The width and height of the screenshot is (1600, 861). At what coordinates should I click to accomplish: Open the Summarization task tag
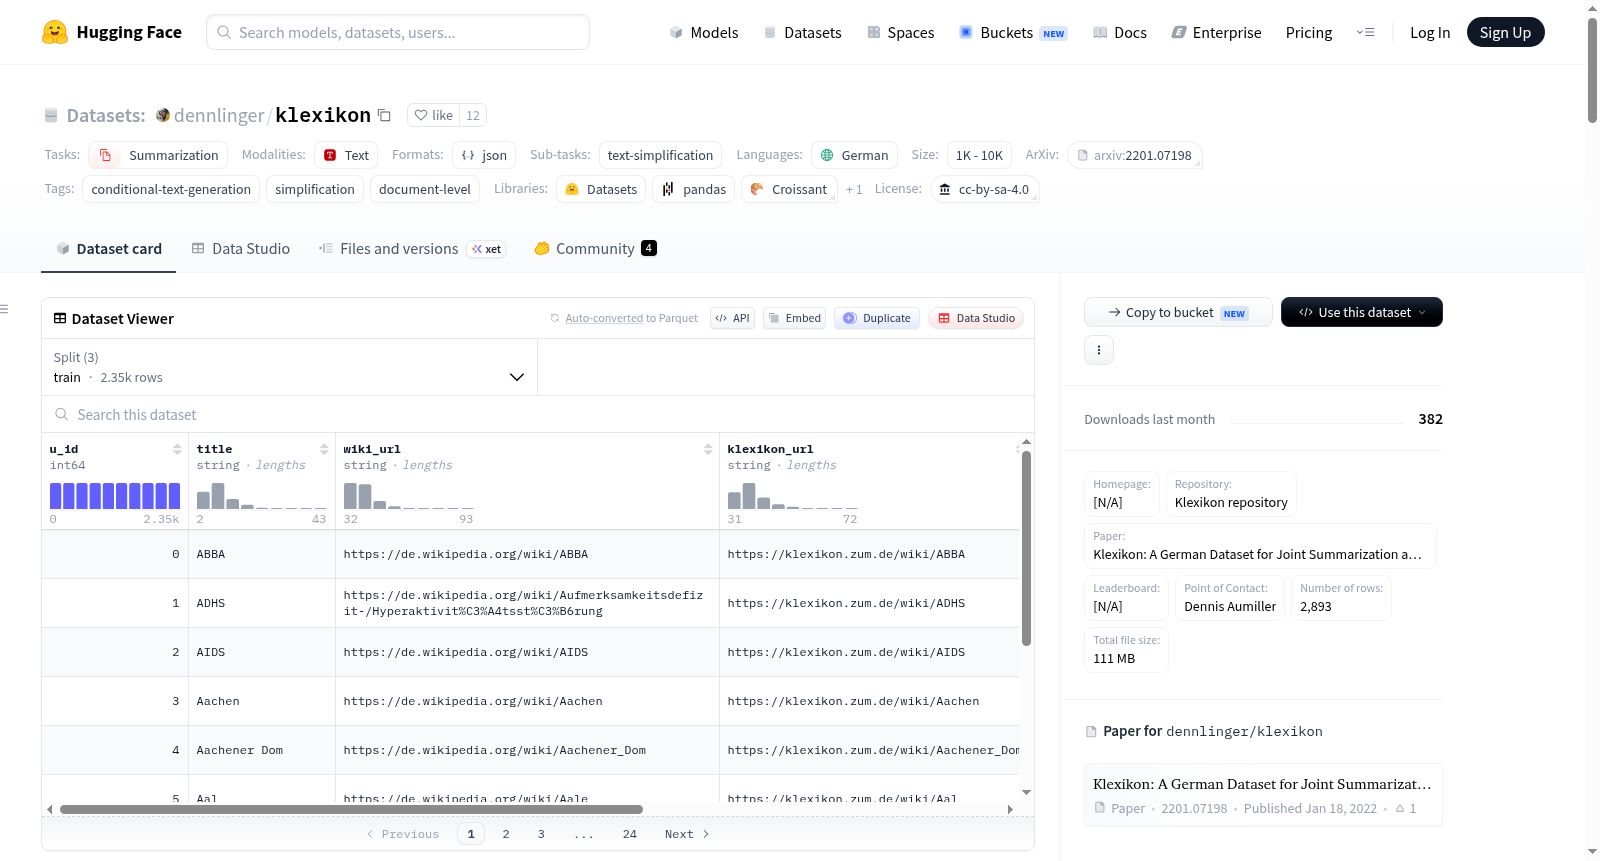159,155
